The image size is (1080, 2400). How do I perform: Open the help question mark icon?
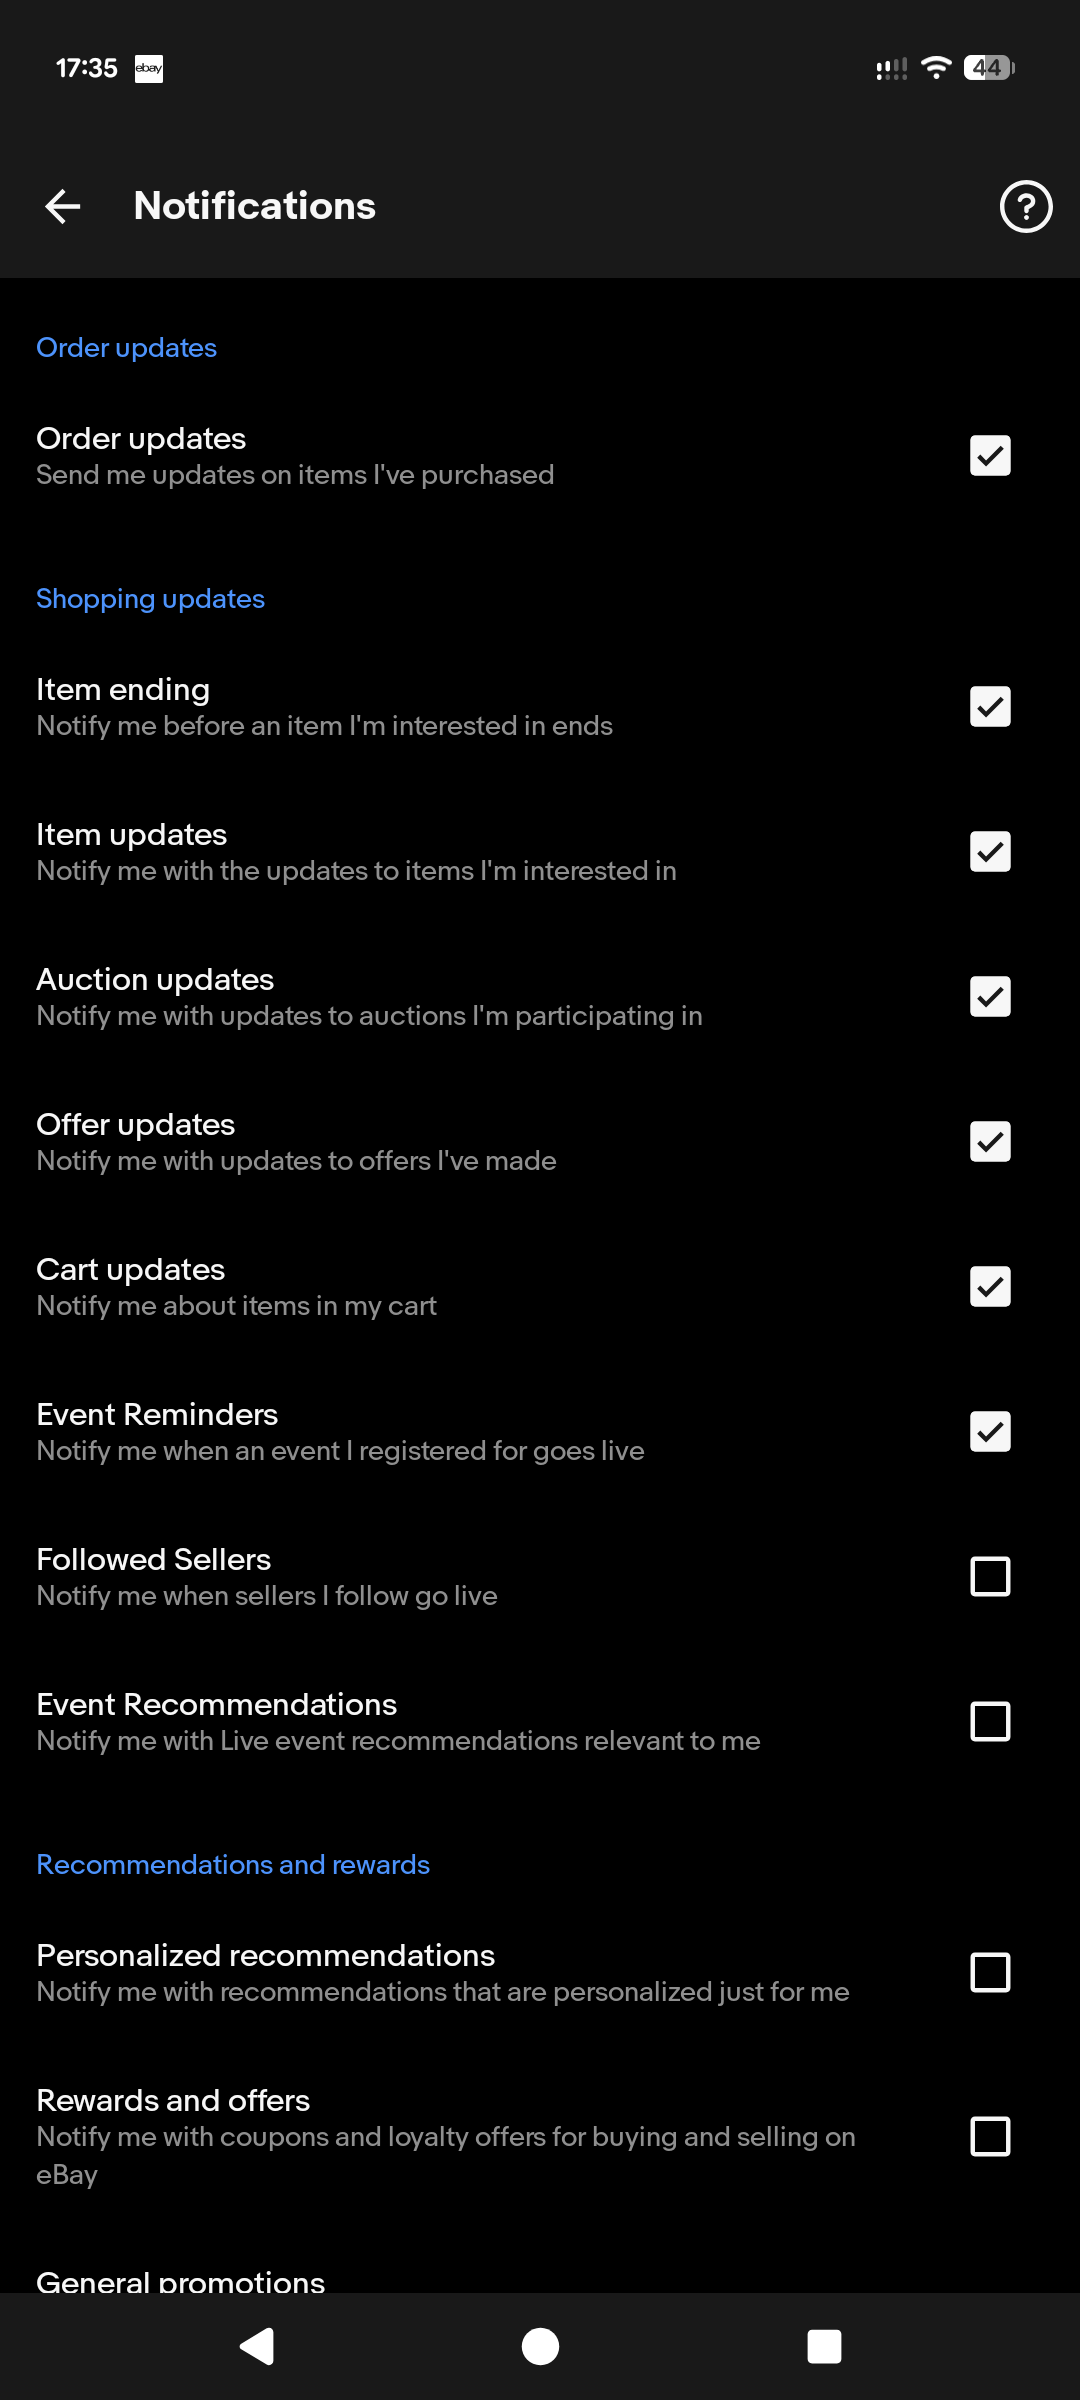pos(1025,207)
